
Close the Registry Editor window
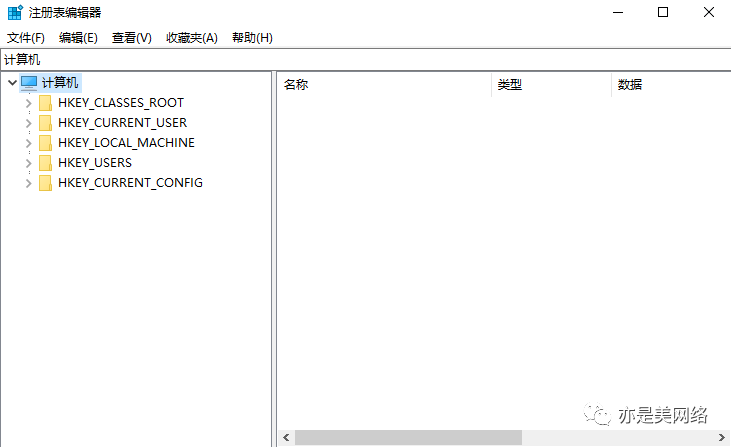[709, 13]
